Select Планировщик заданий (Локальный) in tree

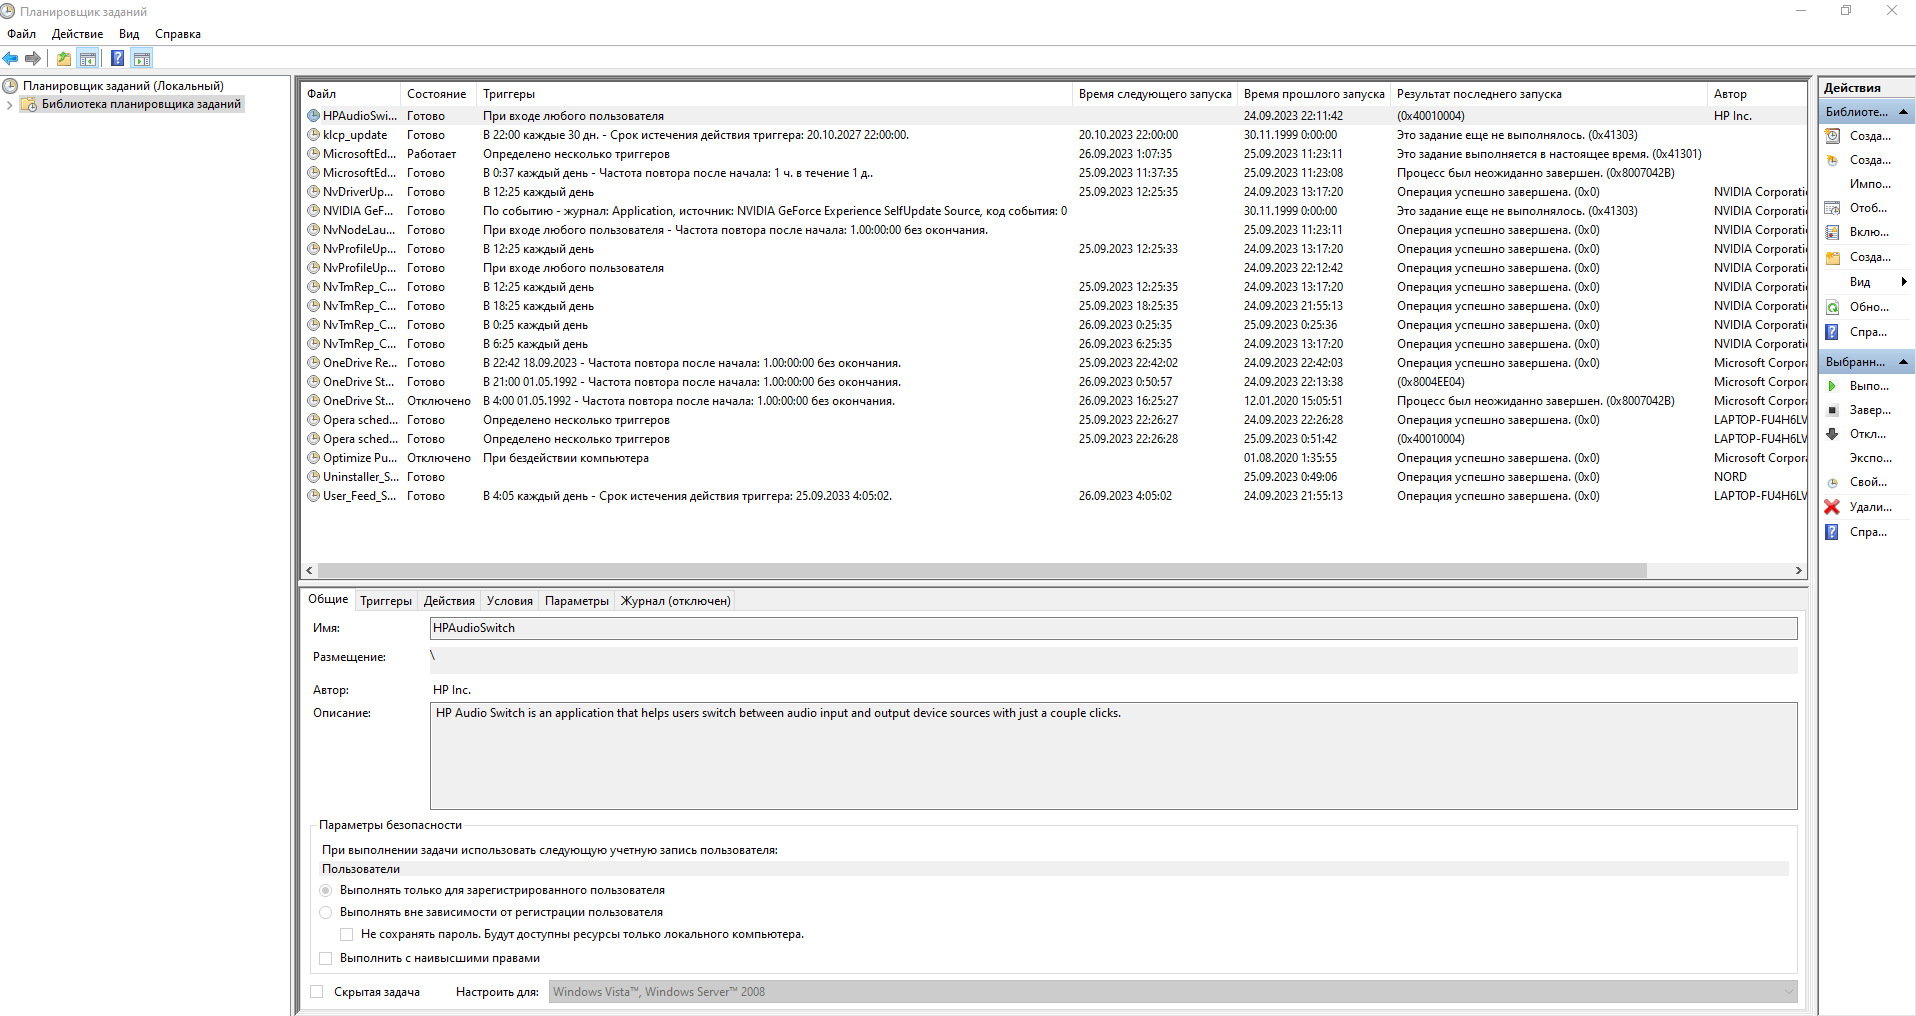123,86
